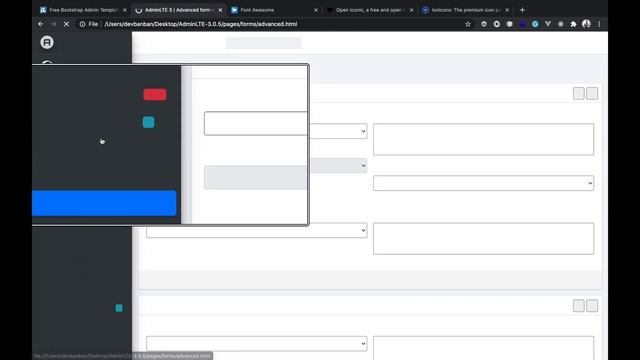Click the white cube extension icon
The width and height of the screenshot is (640, 360).
509,24
